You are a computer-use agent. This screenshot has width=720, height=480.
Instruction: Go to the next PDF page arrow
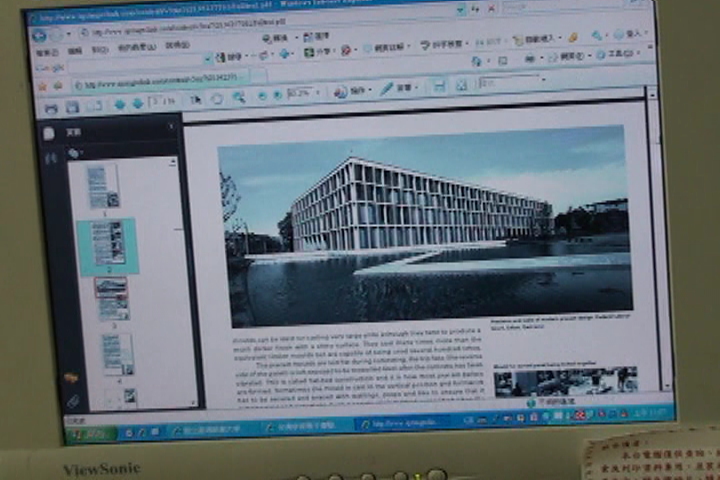[137, 104]
